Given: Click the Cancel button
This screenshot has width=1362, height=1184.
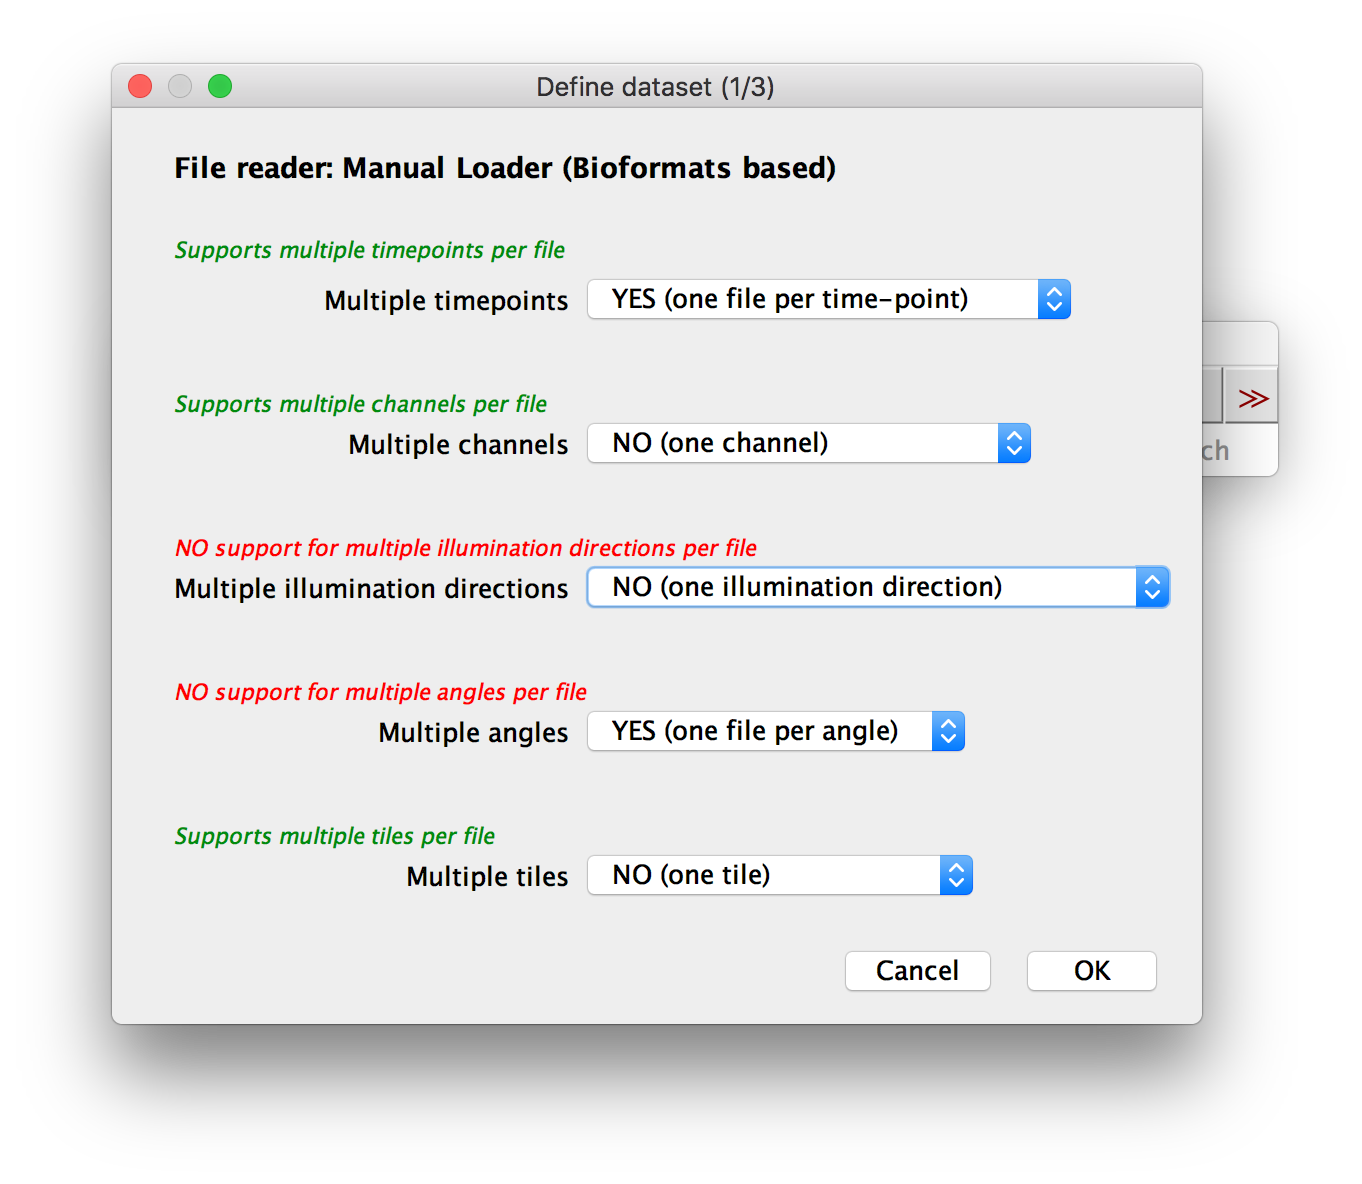Looking at the screenshot, I should point(918,971).
